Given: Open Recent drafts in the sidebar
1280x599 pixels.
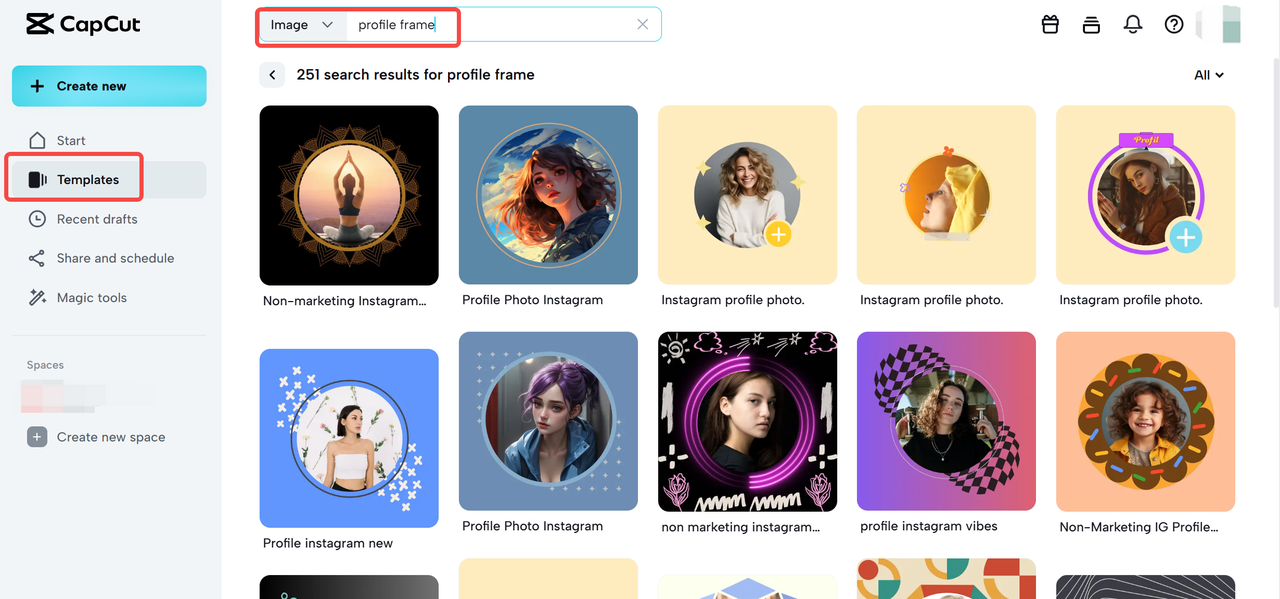Looking at the screenshot, I should point(109,219).
